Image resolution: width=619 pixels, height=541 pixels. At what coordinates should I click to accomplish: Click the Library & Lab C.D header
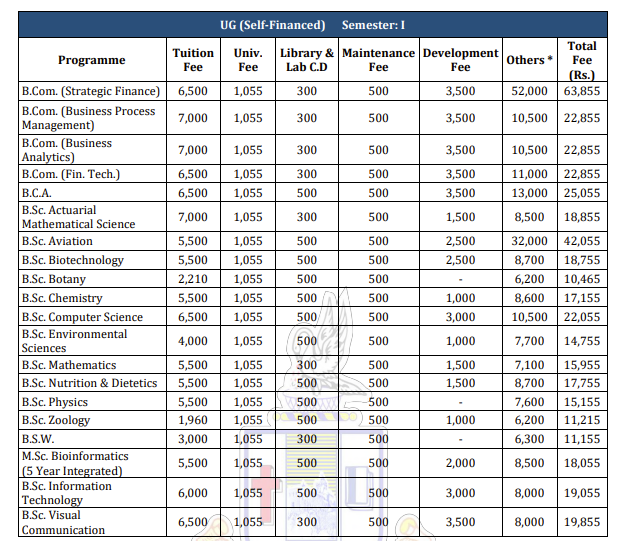[x=307, y=60]
